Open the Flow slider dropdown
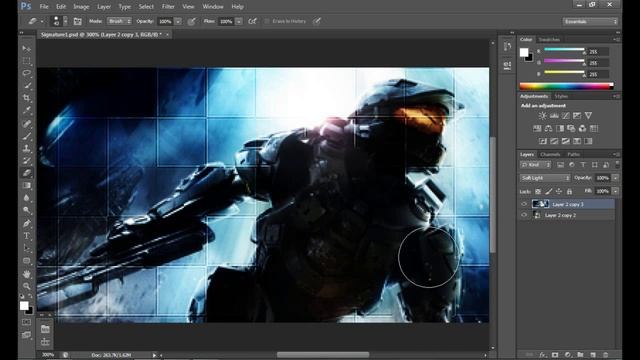The width and height of the screenshot is (640, 360). [x=239, y=21]
